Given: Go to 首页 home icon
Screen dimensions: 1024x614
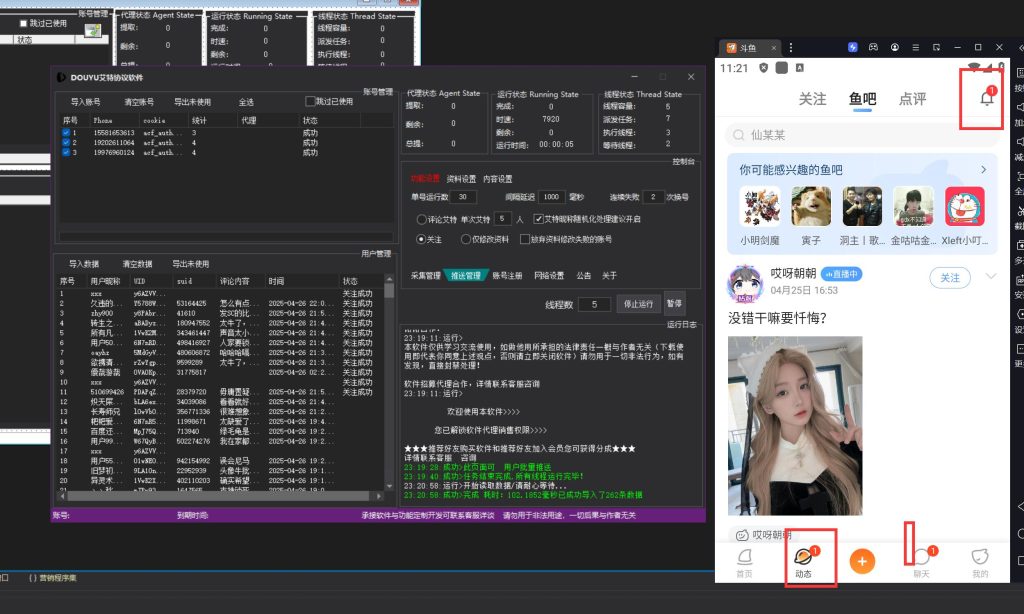Looking at the screenshot, I should 744,561.
